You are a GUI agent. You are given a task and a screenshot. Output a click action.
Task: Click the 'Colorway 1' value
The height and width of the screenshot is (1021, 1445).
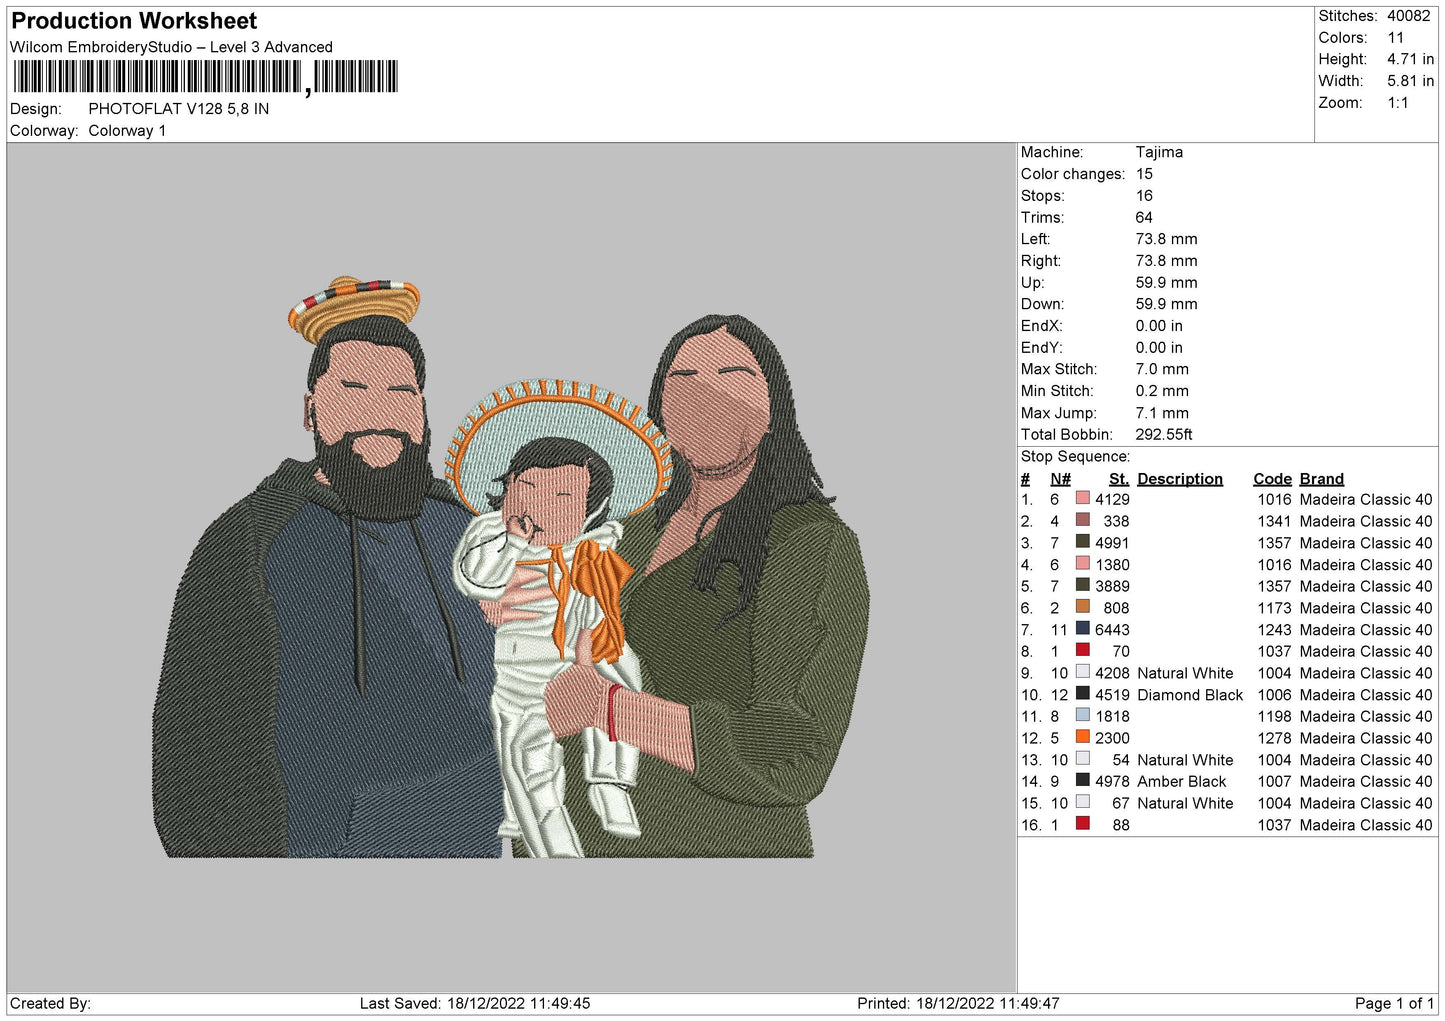127,131
